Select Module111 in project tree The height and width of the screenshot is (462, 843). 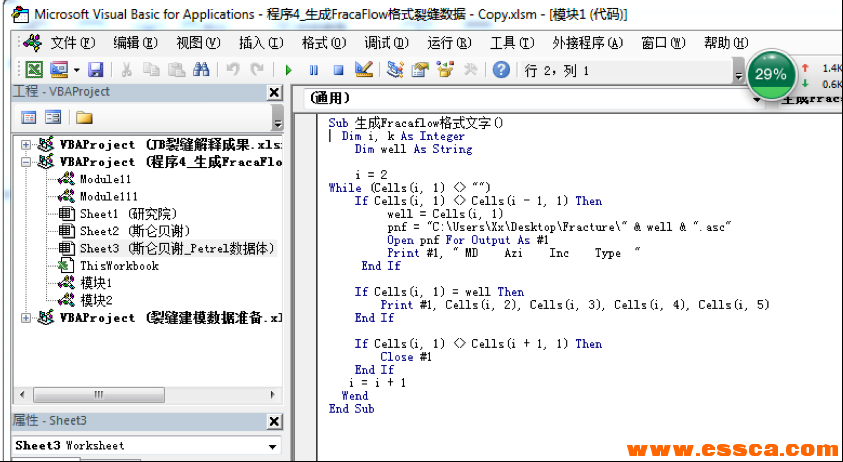point(109,196)
